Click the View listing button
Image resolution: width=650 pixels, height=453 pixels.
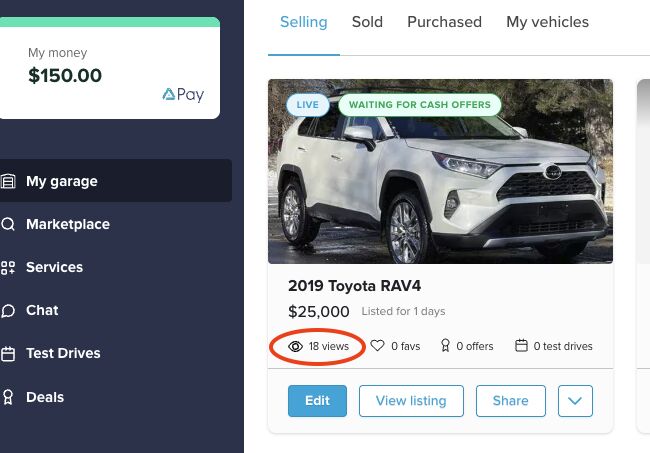click(x=411, y=401)
